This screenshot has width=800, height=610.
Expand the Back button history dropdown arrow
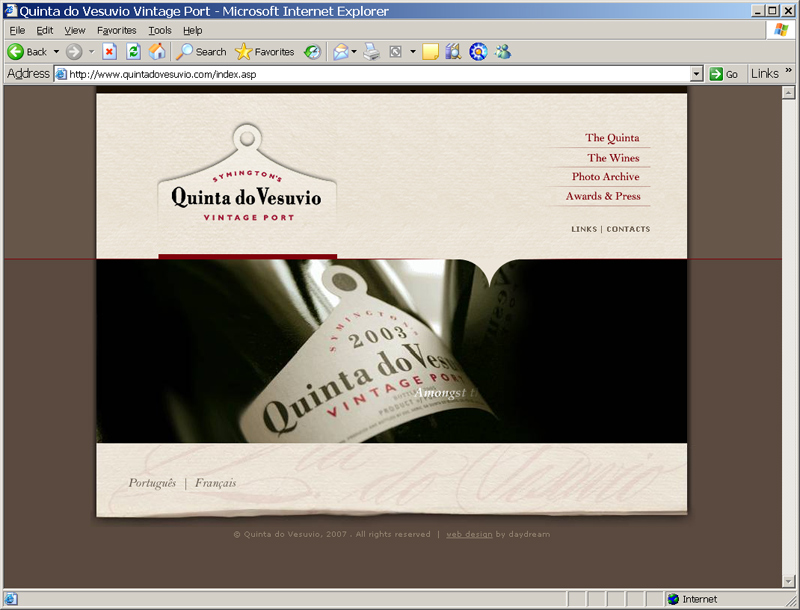[56, 52]
